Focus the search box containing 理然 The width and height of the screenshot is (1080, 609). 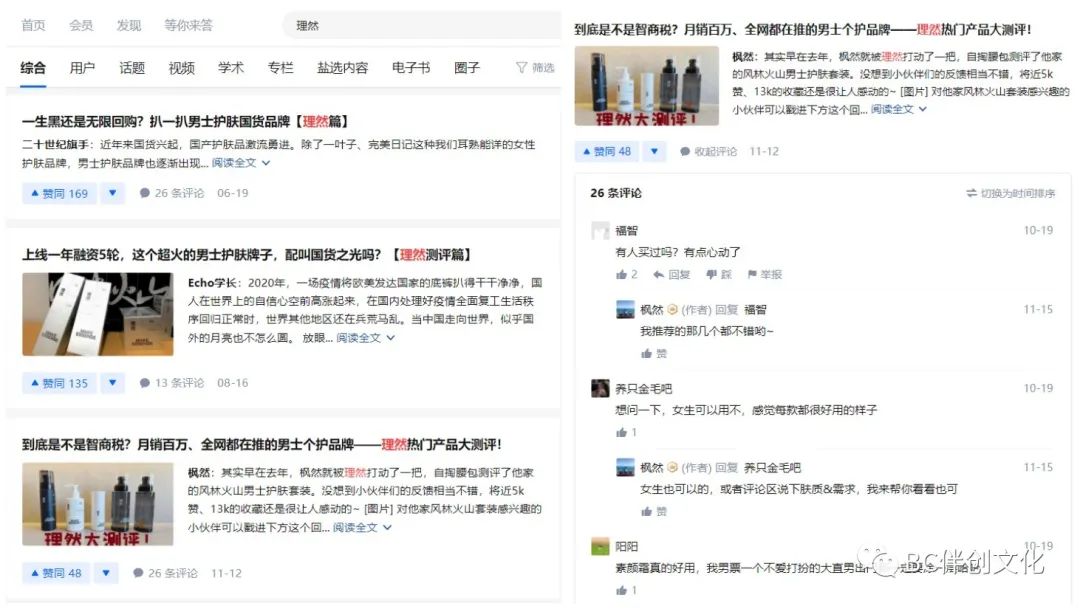(x=422, y=25)
